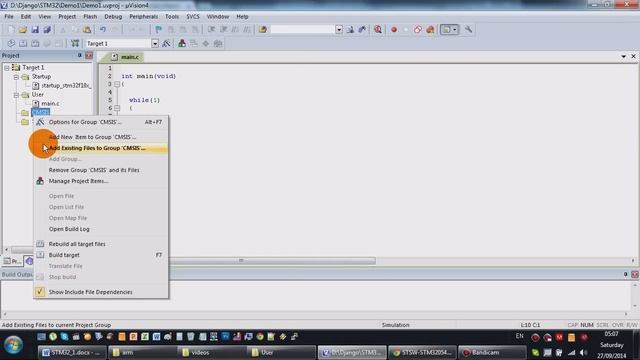Viewport: 640px width, 360px height.
Task: Click the Select Software Packs icon
Action: pyautogui.click(x=218, y=43)
